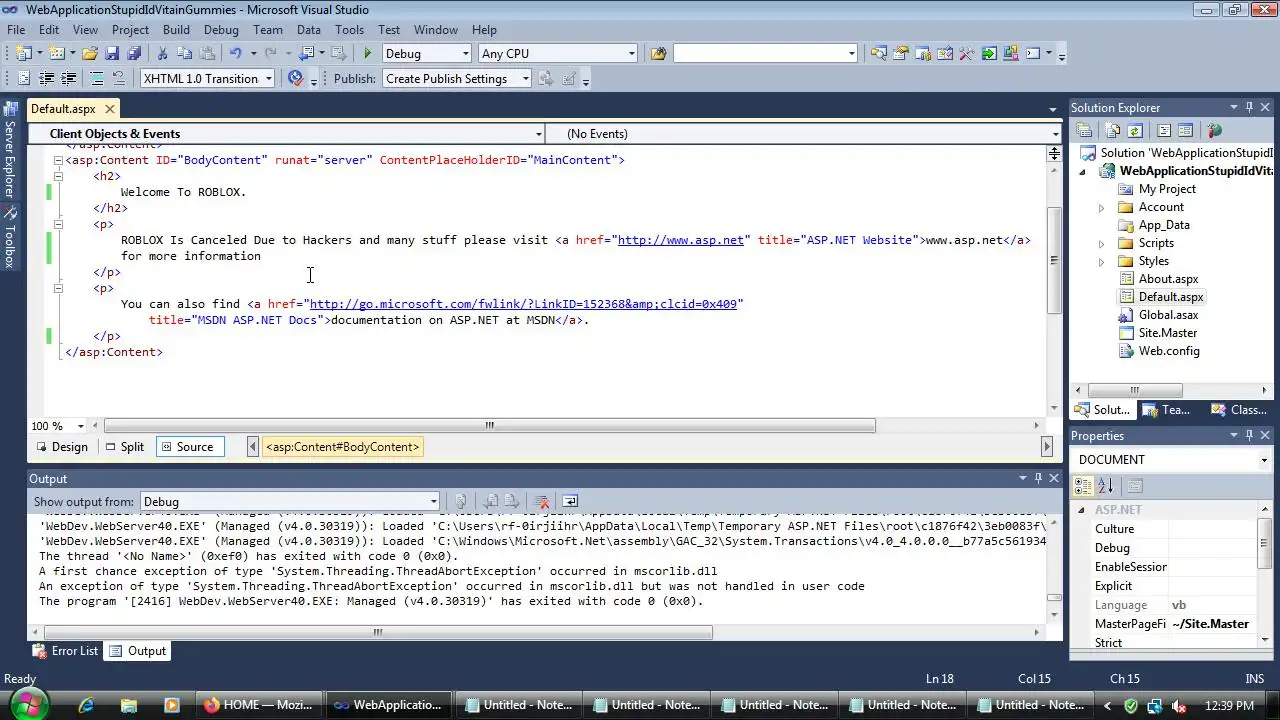Click the Navigate Backward icon
1280x720 pixels.
(x=306, y=53)
